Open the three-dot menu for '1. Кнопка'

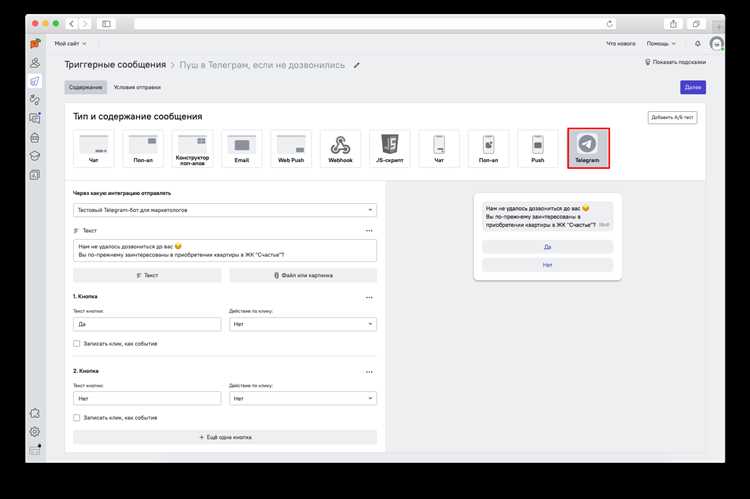(369, 297)
